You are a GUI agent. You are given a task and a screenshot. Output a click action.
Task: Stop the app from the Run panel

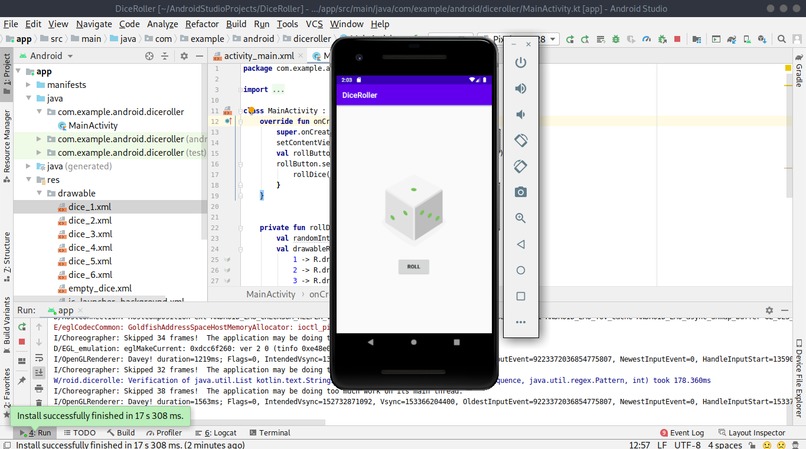coord(22,342)
